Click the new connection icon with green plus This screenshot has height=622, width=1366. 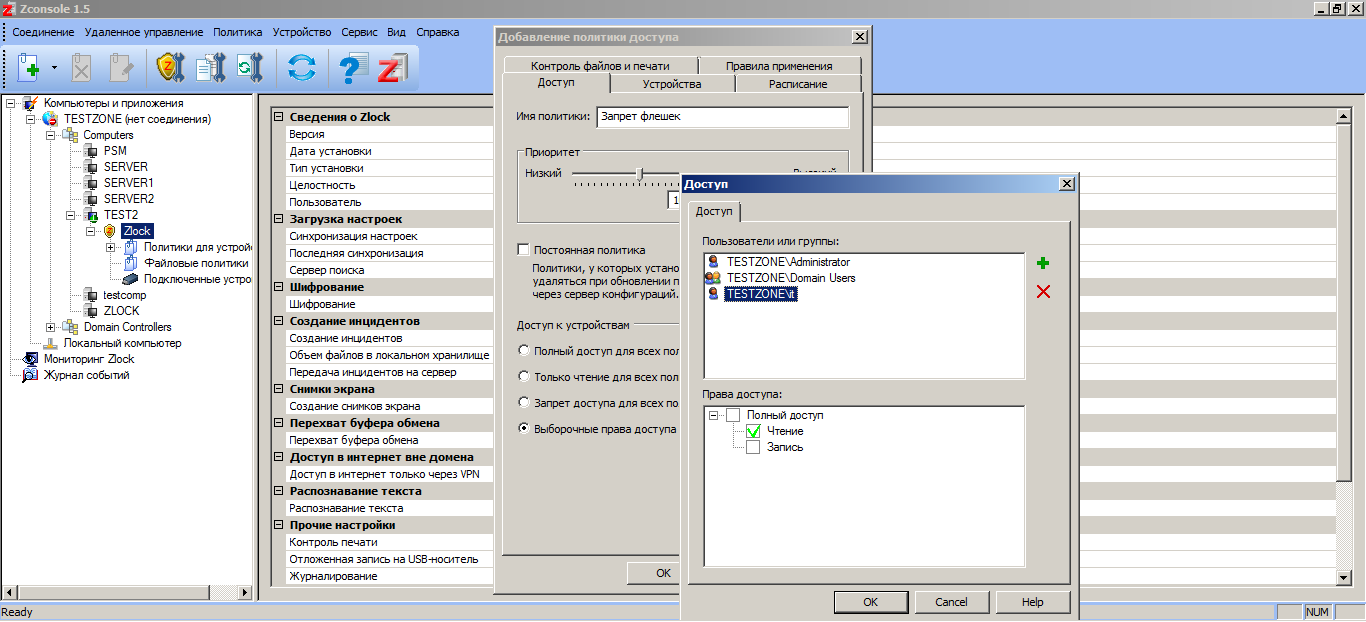[x=30, y=68]
